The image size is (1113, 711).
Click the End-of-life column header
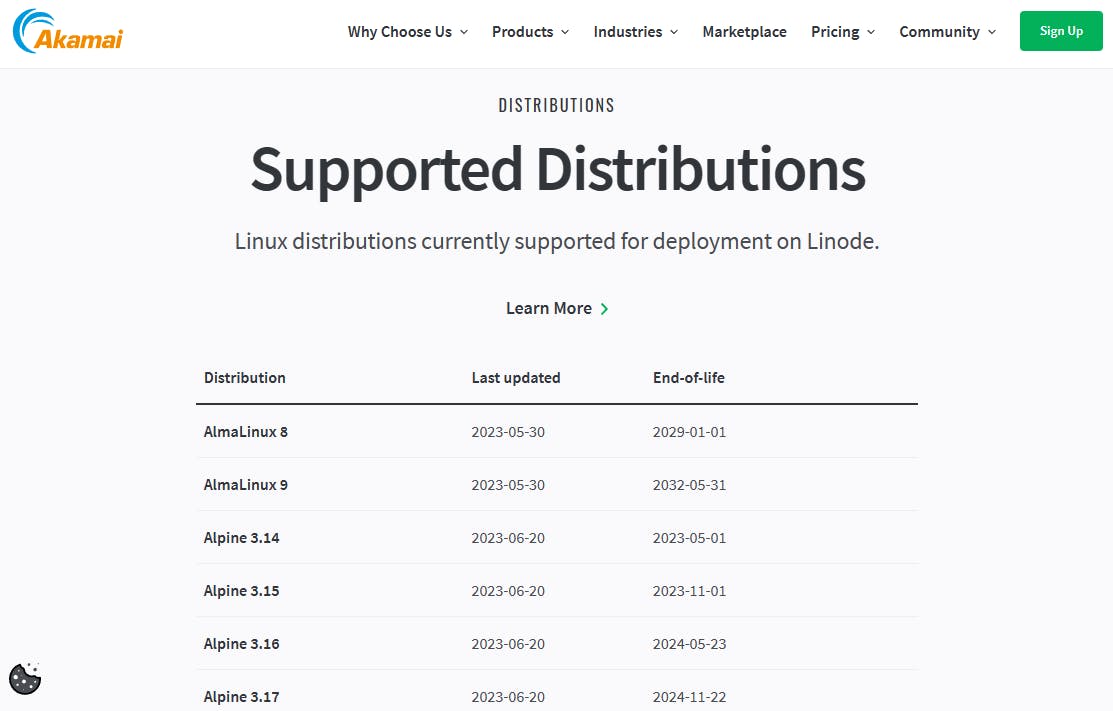click(689, 378)
